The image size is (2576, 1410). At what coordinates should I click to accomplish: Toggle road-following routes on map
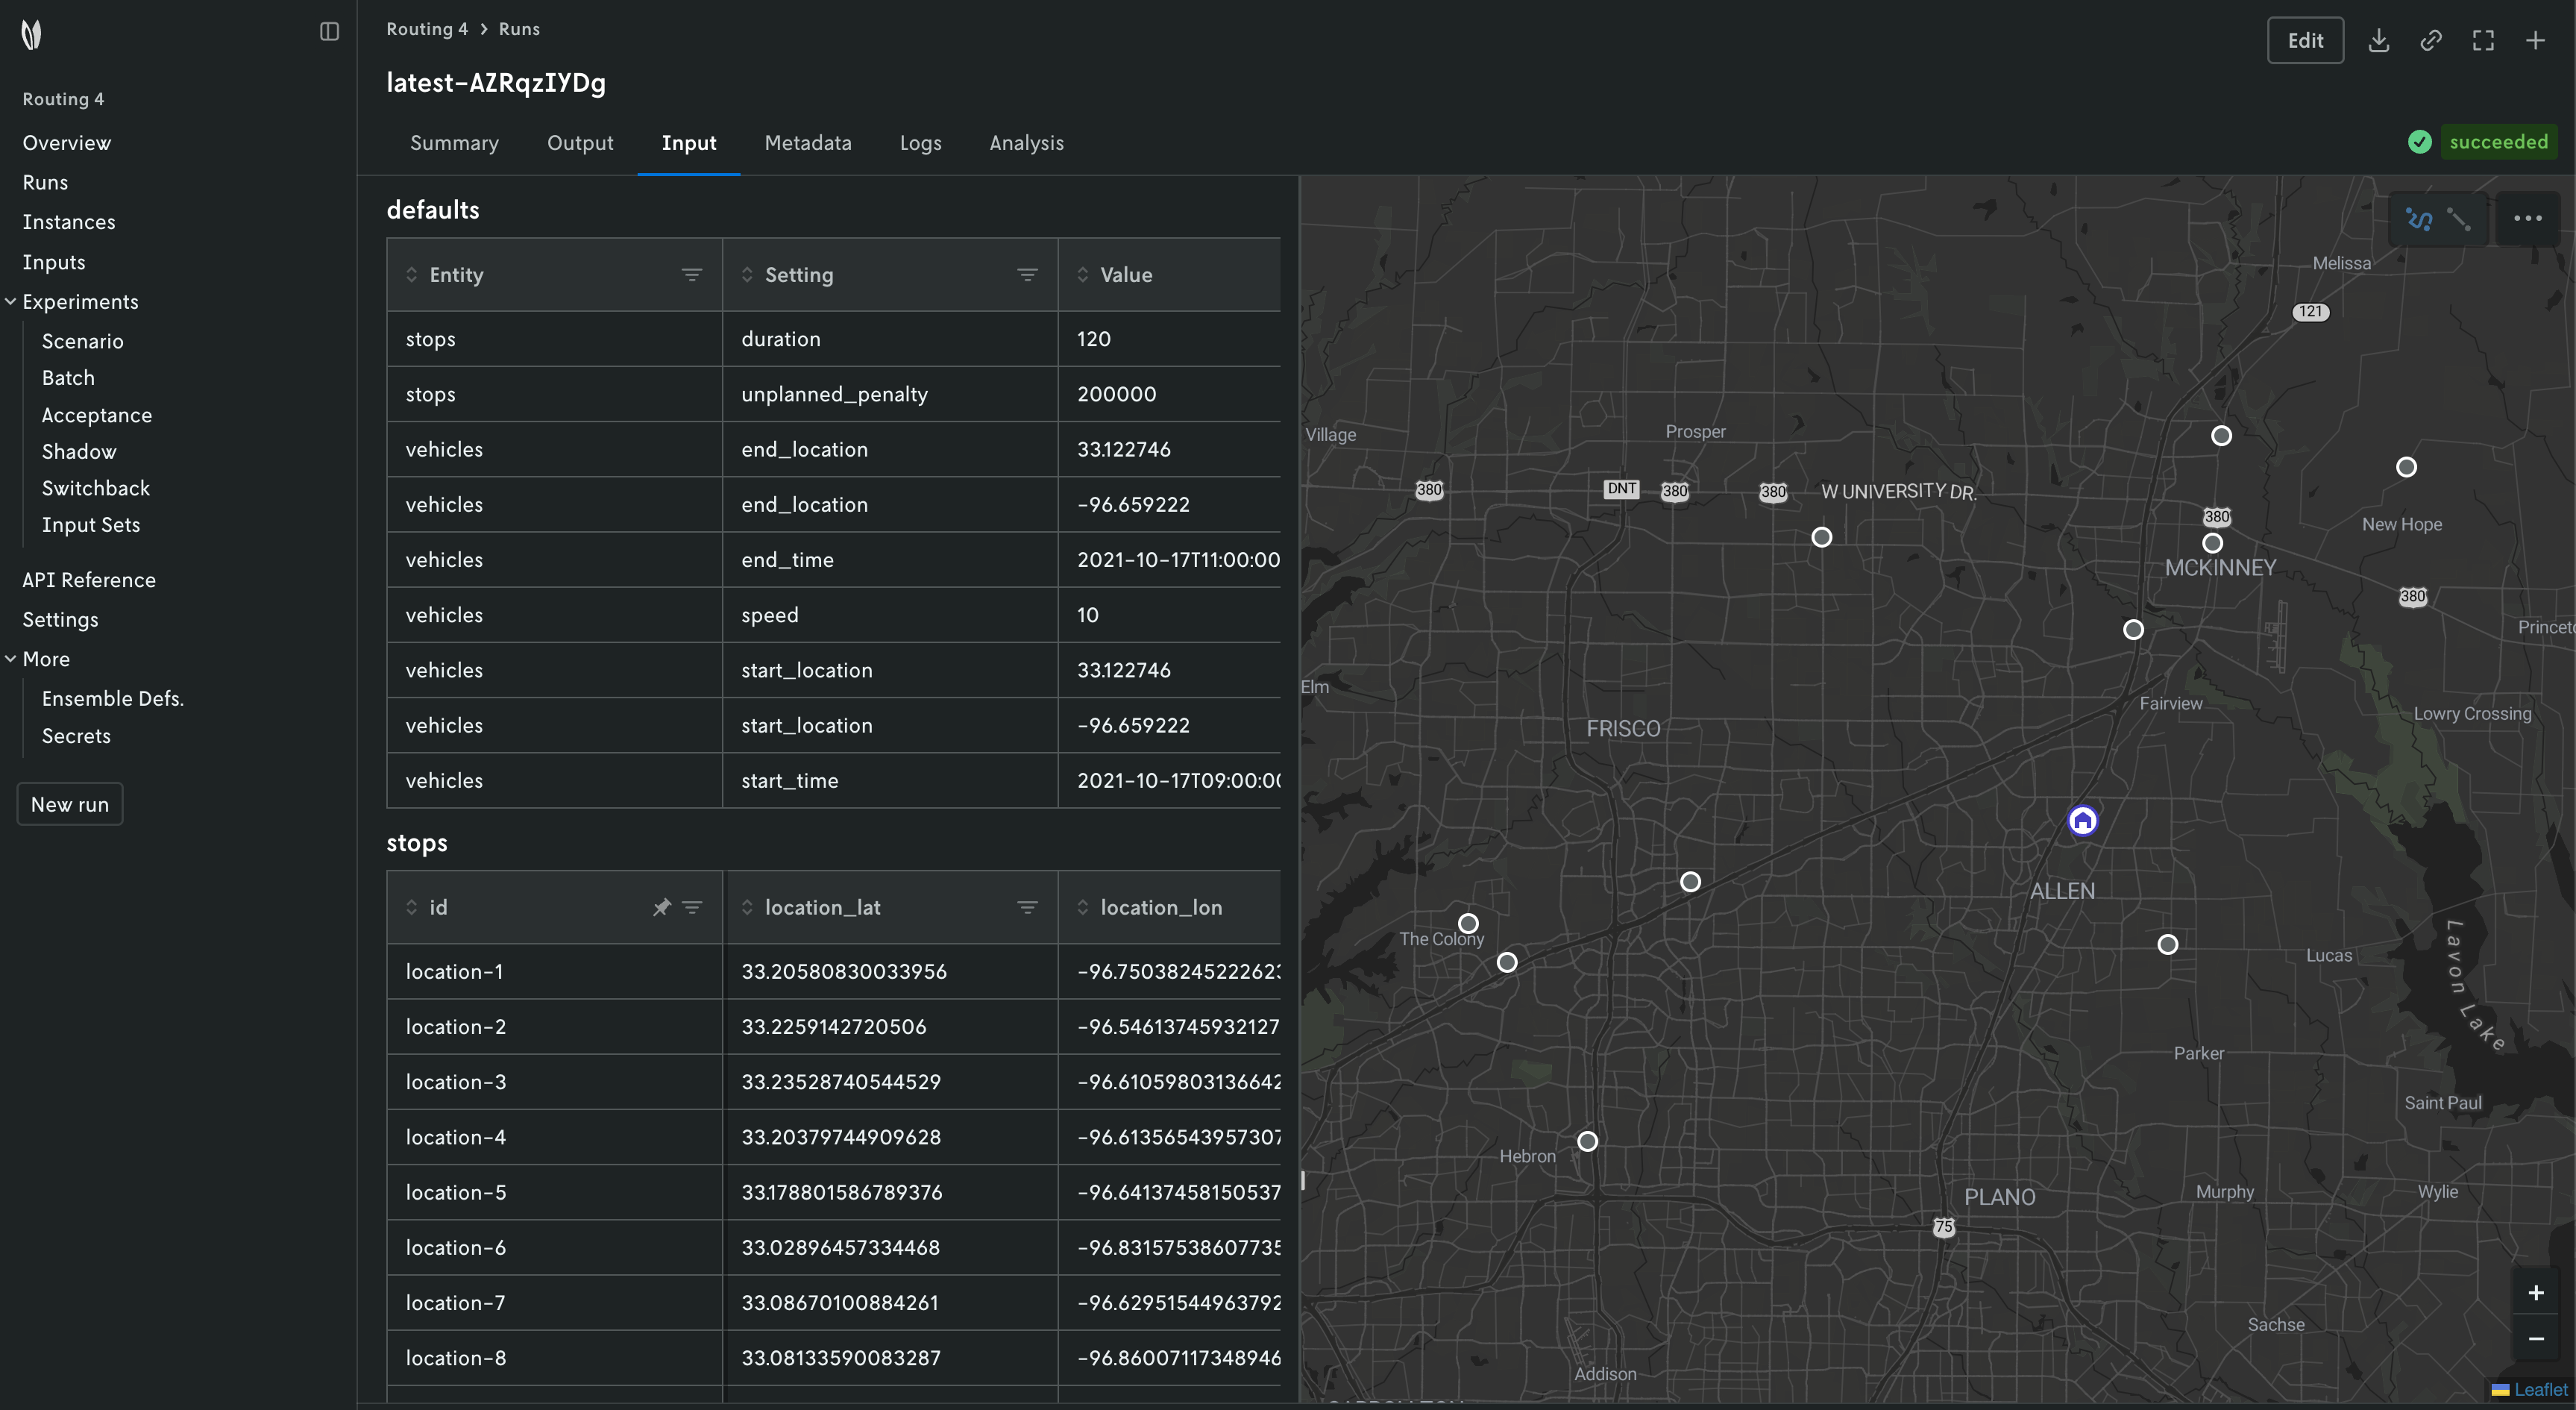coord(2419,219)
